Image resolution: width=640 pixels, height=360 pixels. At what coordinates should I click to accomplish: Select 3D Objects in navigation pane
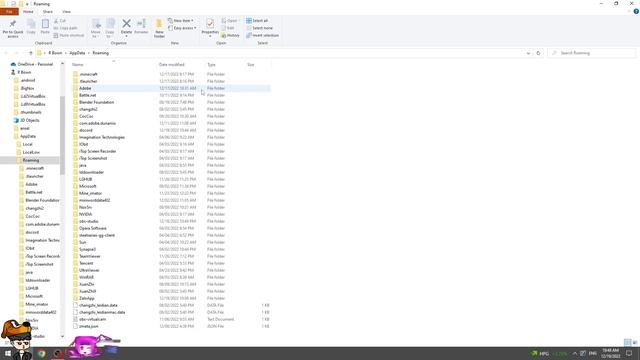(27, 120)
